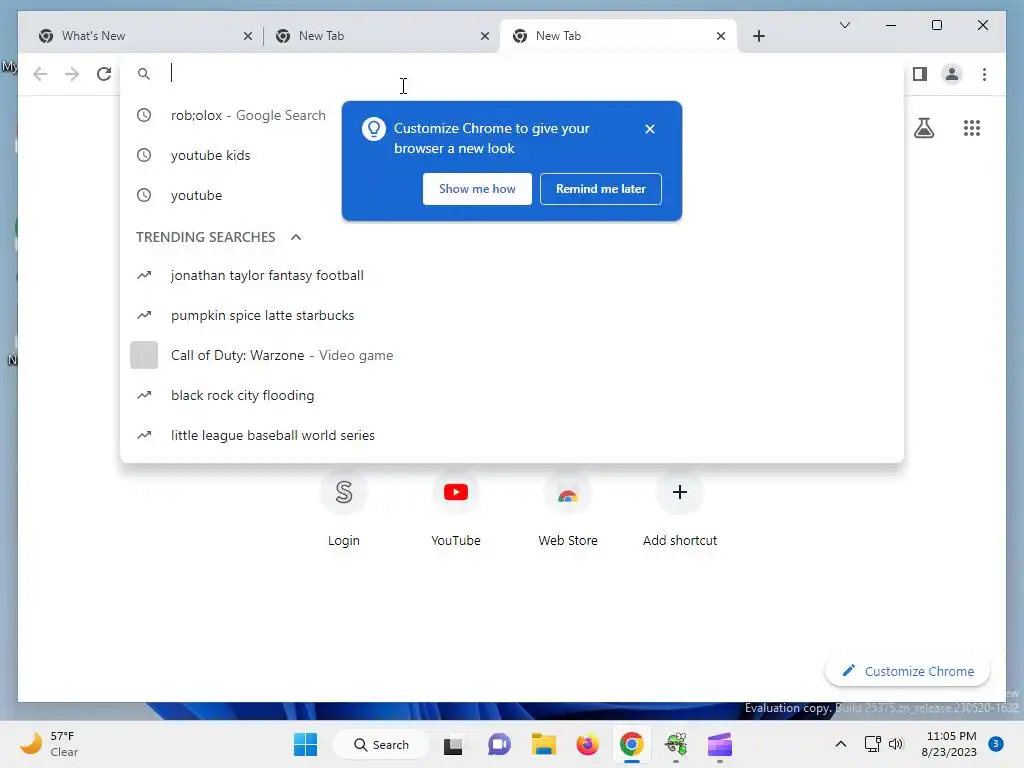Click the Chrome taskbar icon
Viewport: 1024px width, 768px height.
click(x=632, y=744)
